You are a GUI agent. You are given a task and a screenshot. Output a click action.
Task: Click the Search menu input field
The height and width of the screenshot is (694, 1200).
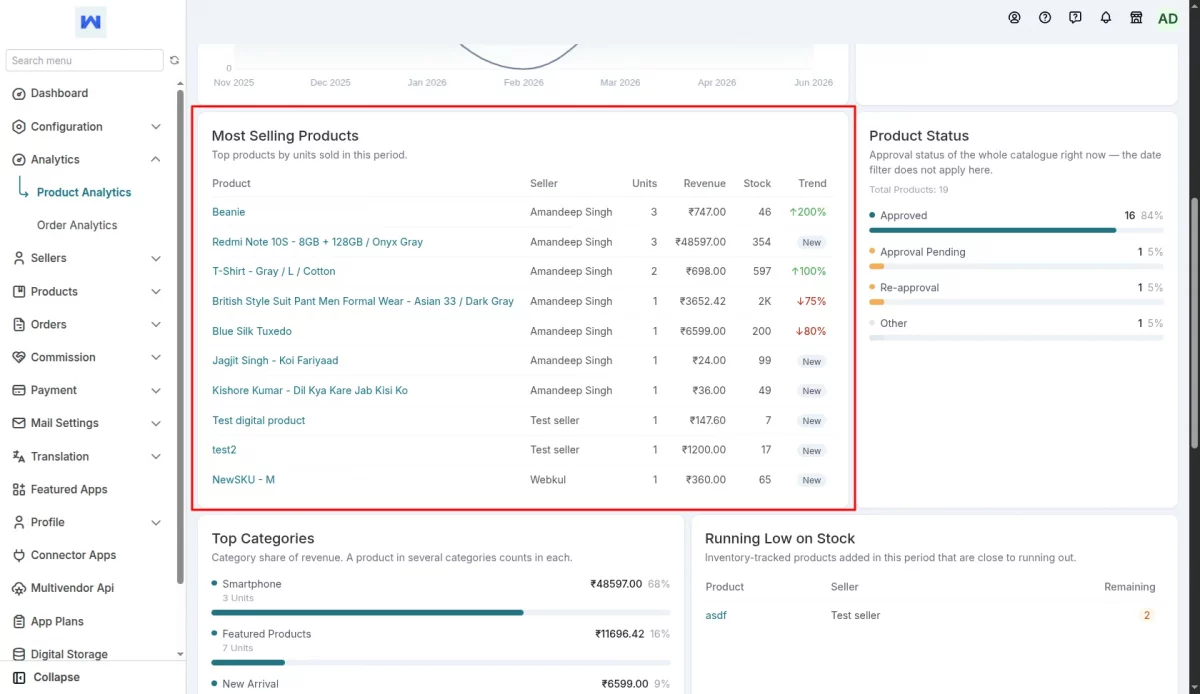click(84, 61)
